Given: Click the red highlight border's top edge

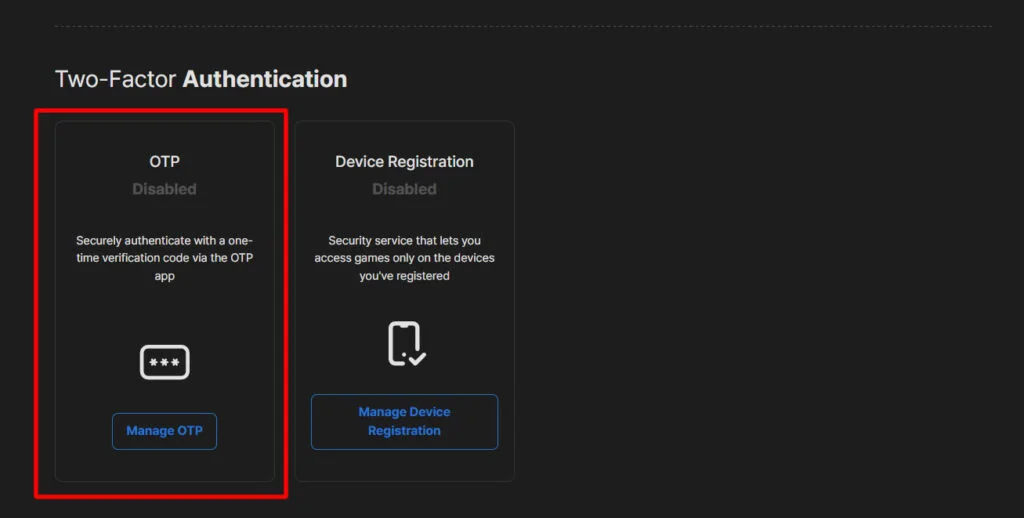Looking at the screenshot, I should (x=160, y=111).
